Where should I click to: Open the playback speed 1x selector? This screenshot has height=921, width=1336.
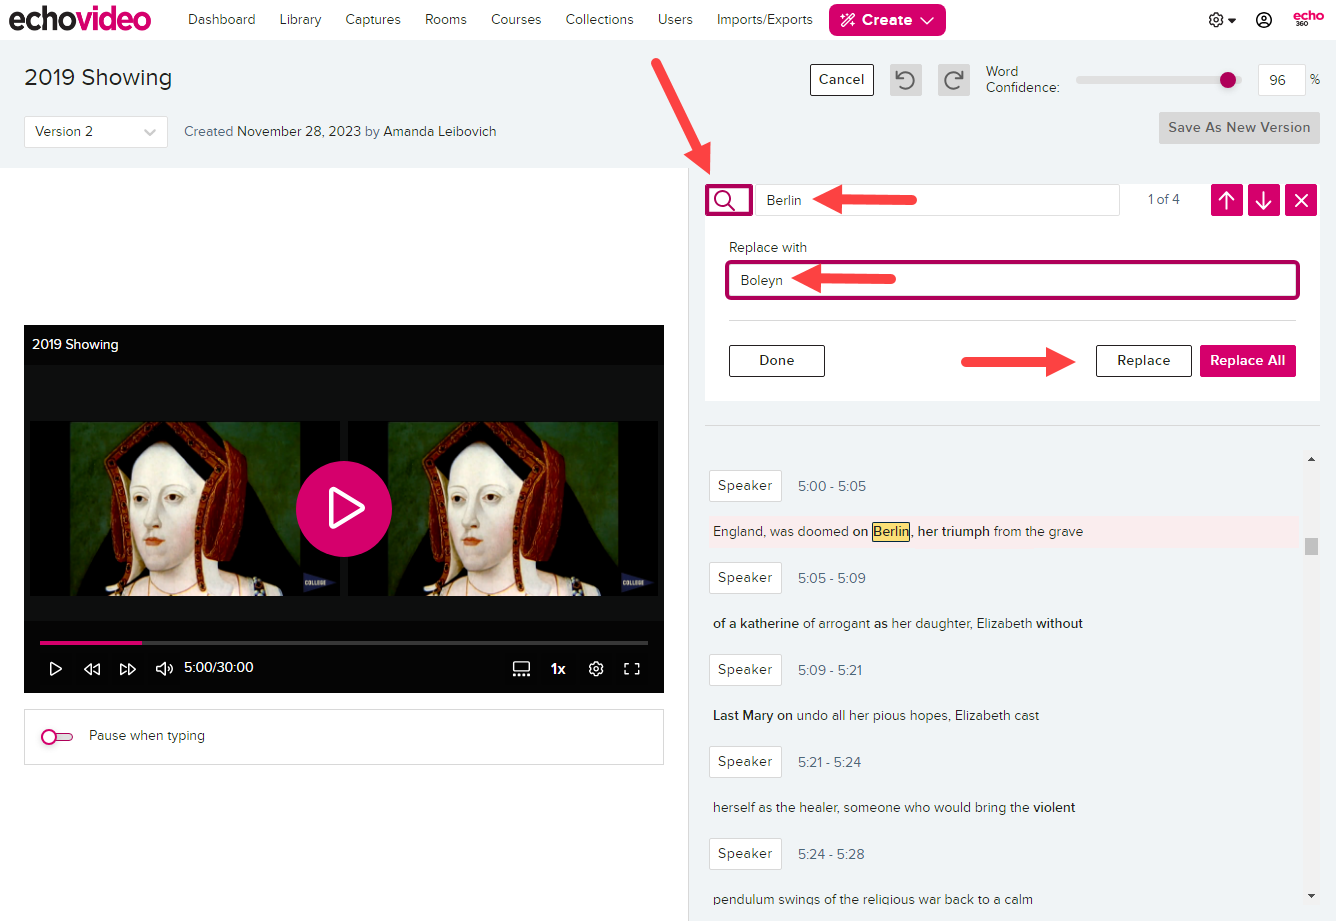pos(557,668)
